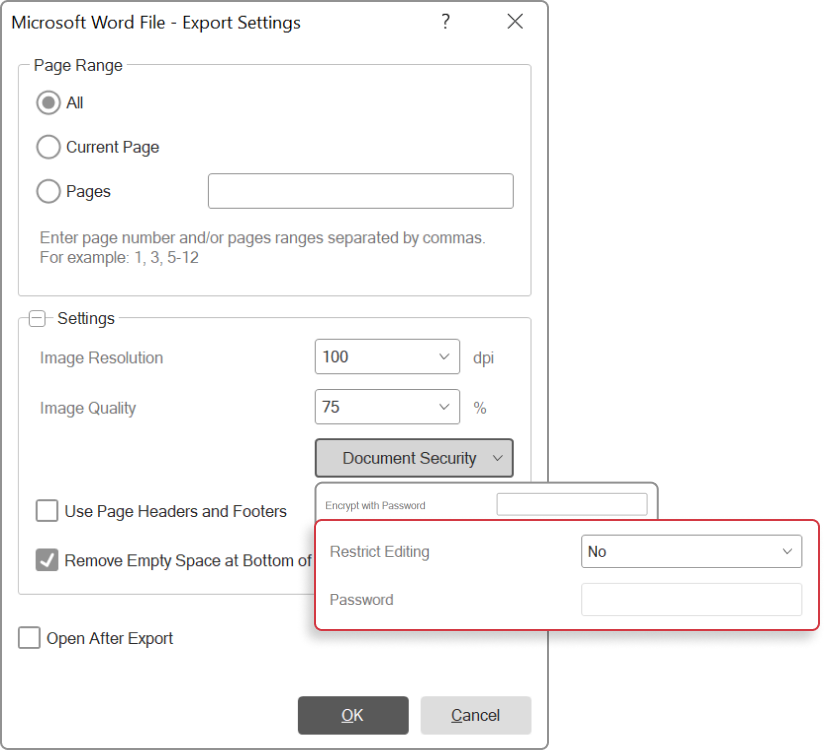Close the Export Settings dialog
This screenshot has width=826, height=750.
[x=515, y=21]
